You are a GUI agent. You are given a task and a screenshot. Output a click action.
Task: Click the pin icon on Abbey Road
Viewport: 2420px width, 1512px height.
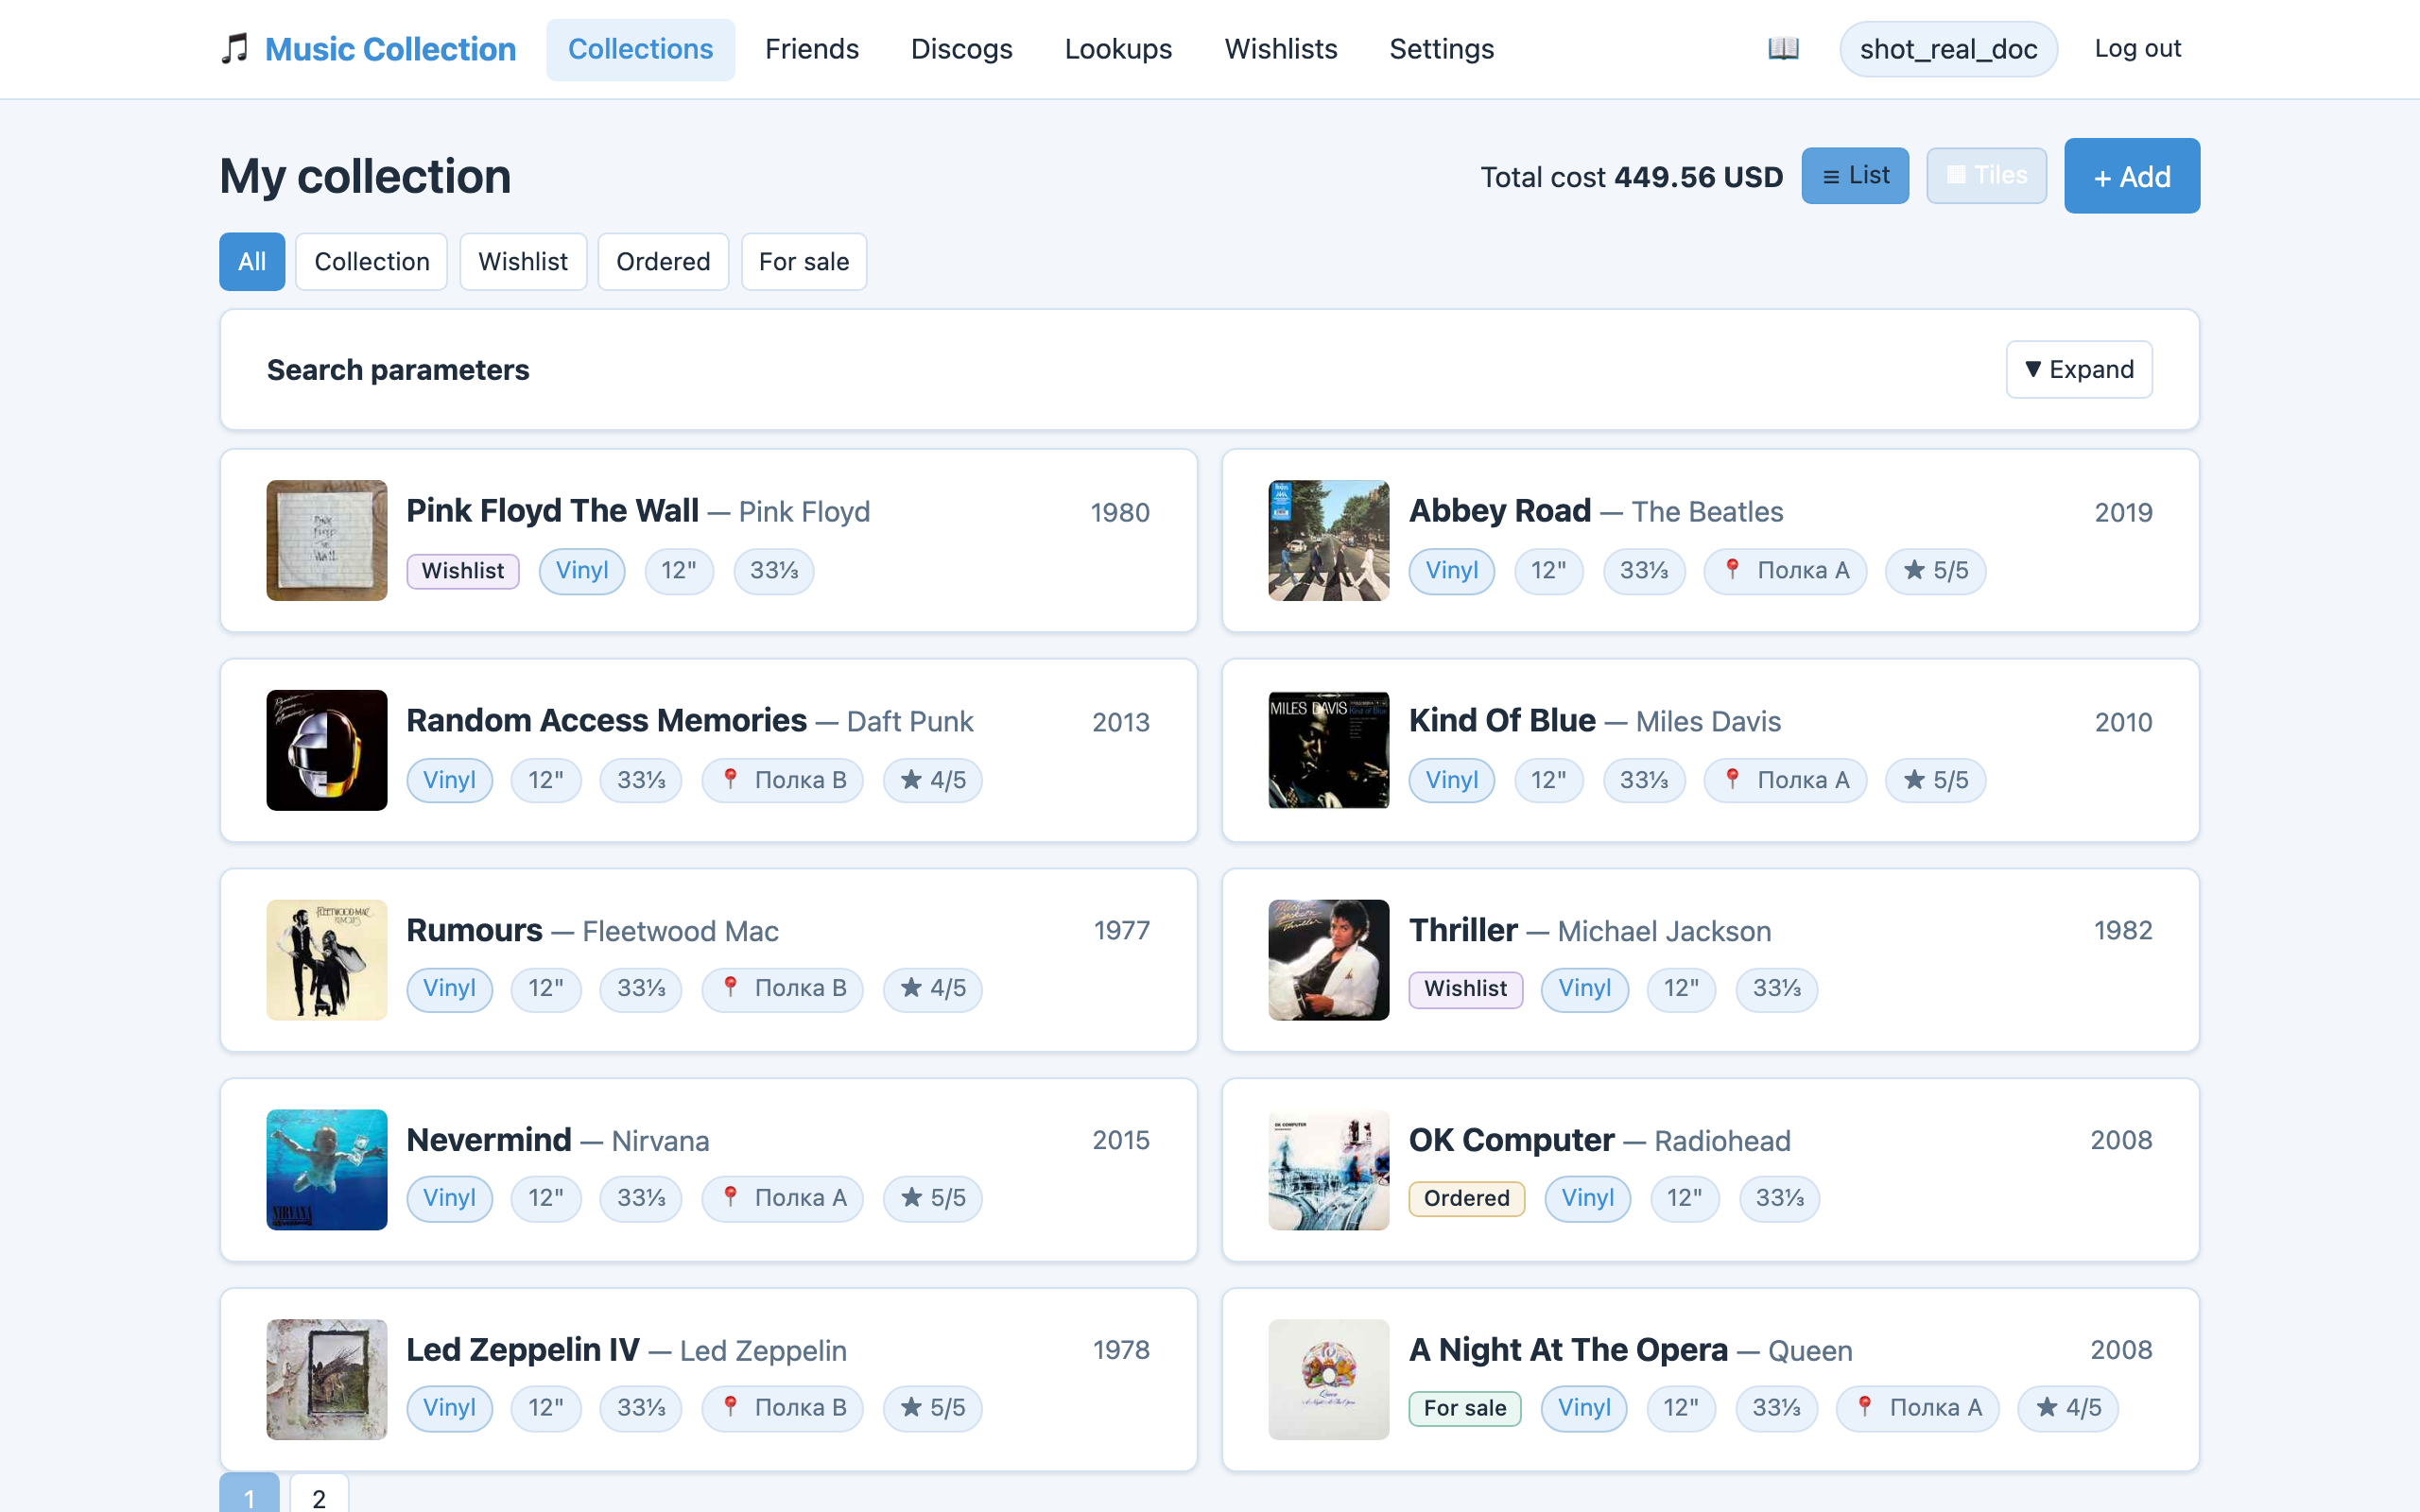[x=1732, y=570]
